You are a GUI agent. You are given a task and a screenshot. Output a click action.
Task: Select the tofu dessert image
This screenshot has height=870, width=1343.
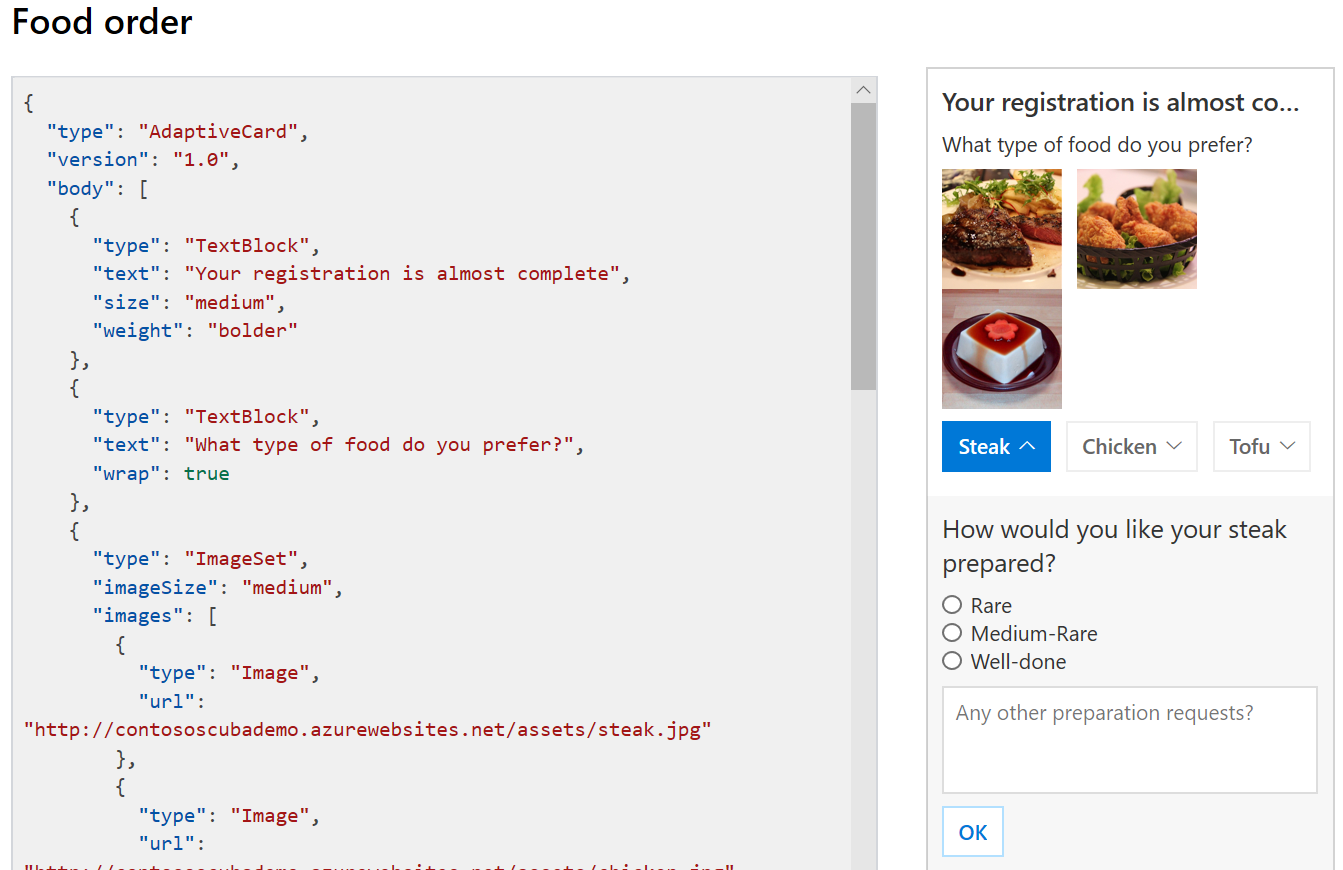[1001, 349]
